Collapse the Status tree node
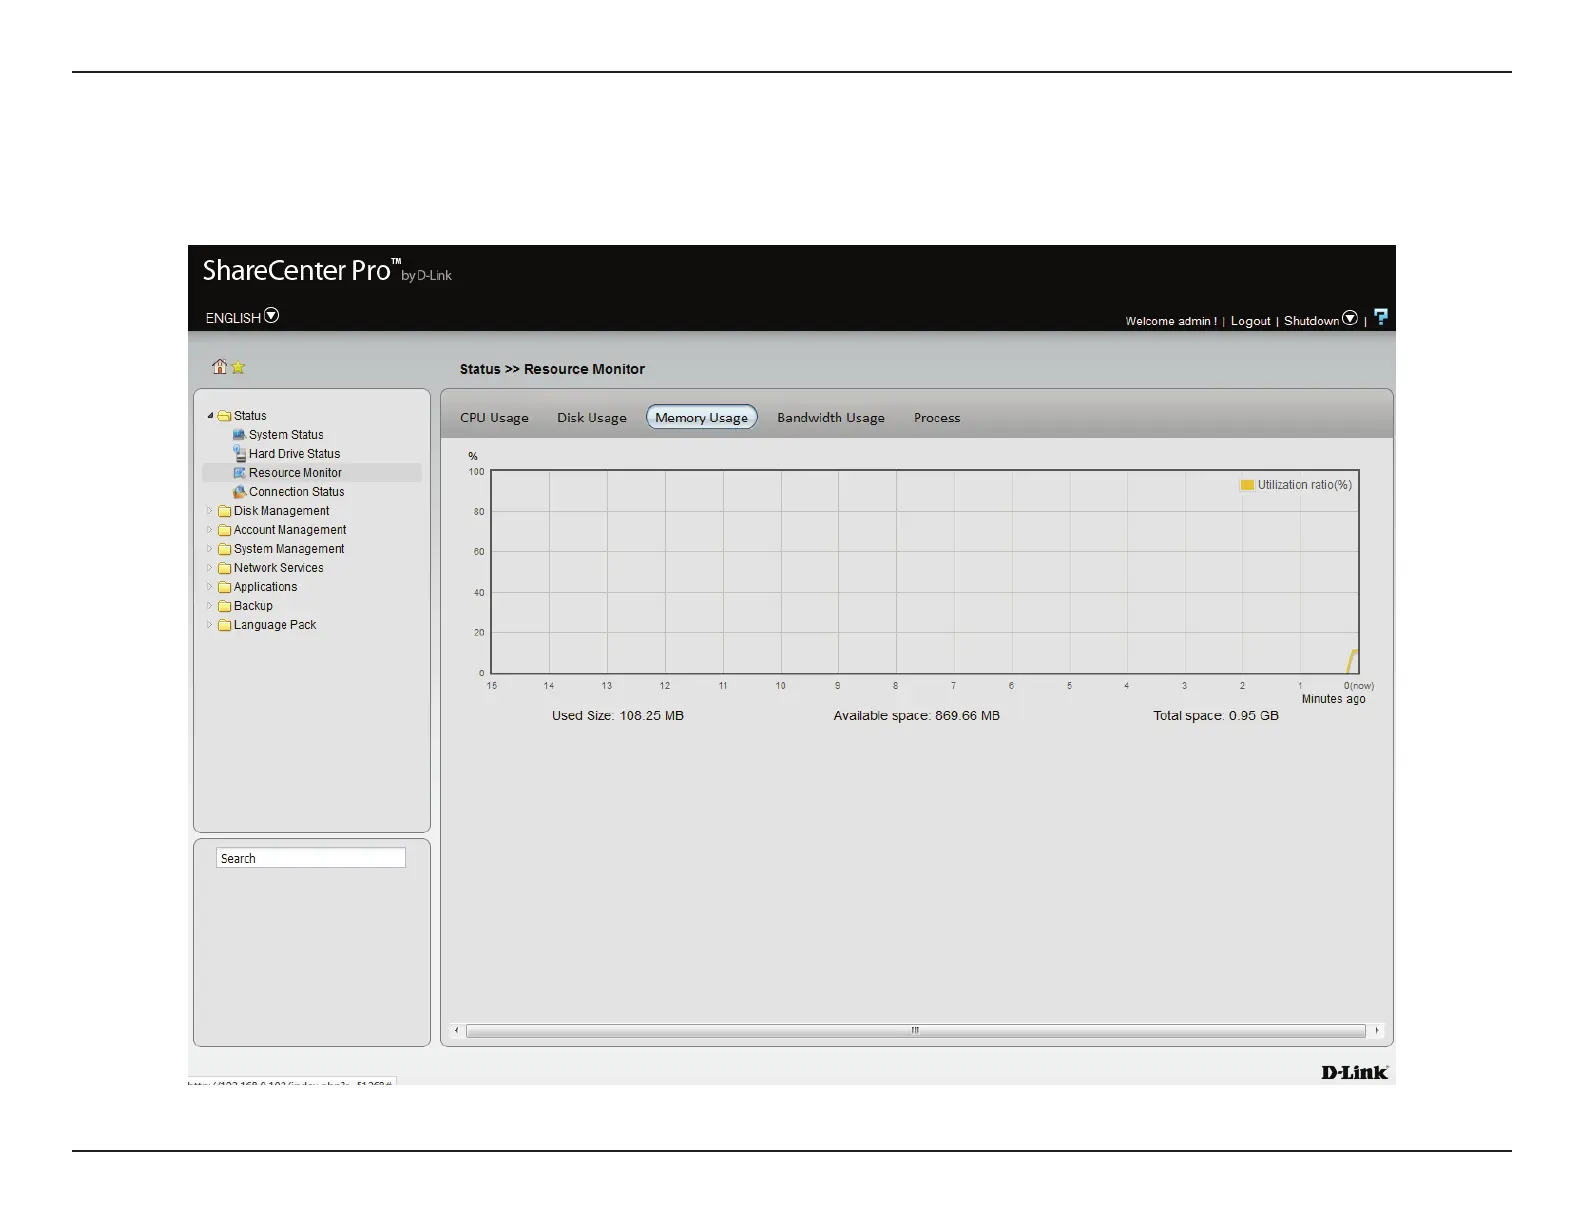The width and height of the screenshot is (1584, 1224). 210,416
